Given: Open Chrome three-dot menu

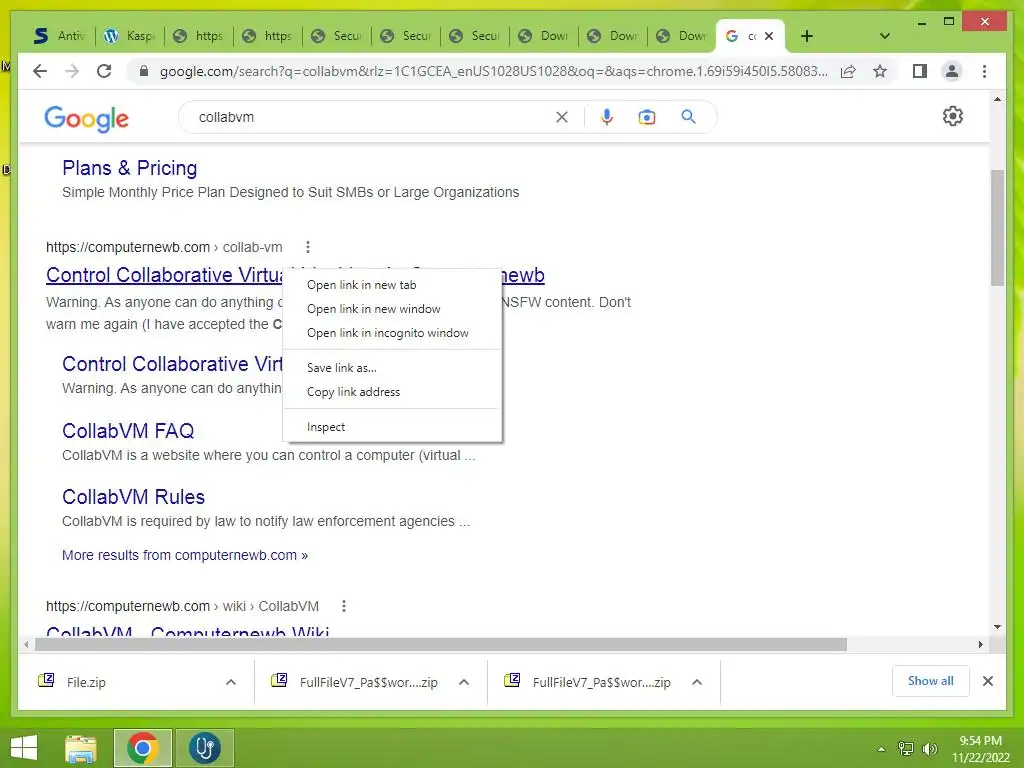Looking at the screenshot, I should point(984,71).
